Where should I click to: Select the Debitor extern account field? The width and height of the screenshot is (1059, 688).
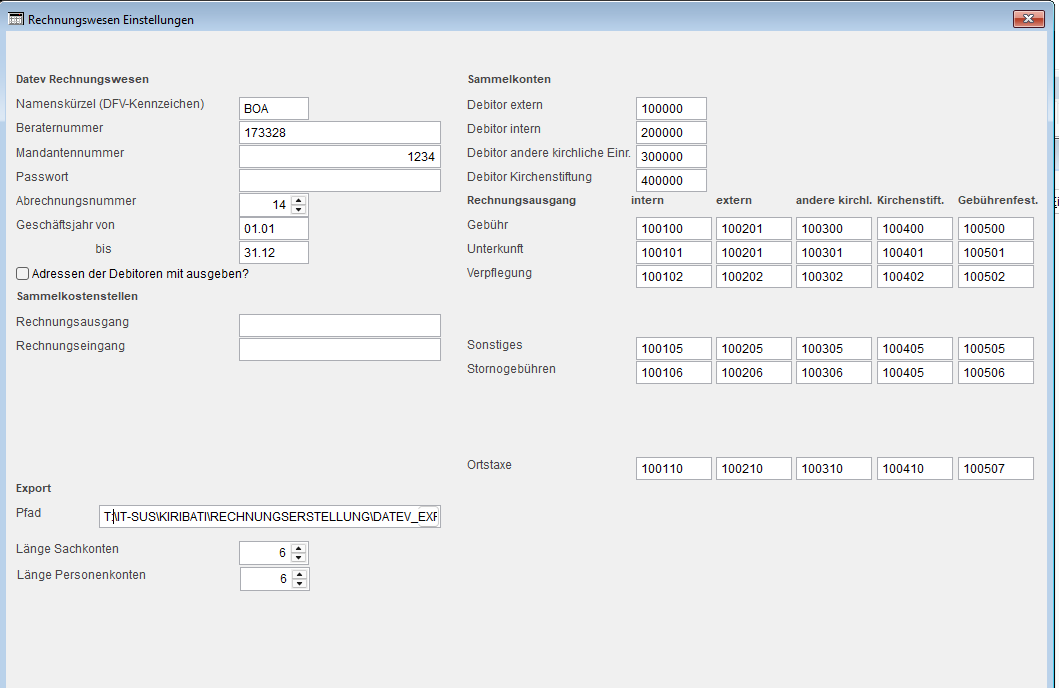[671, 108]
